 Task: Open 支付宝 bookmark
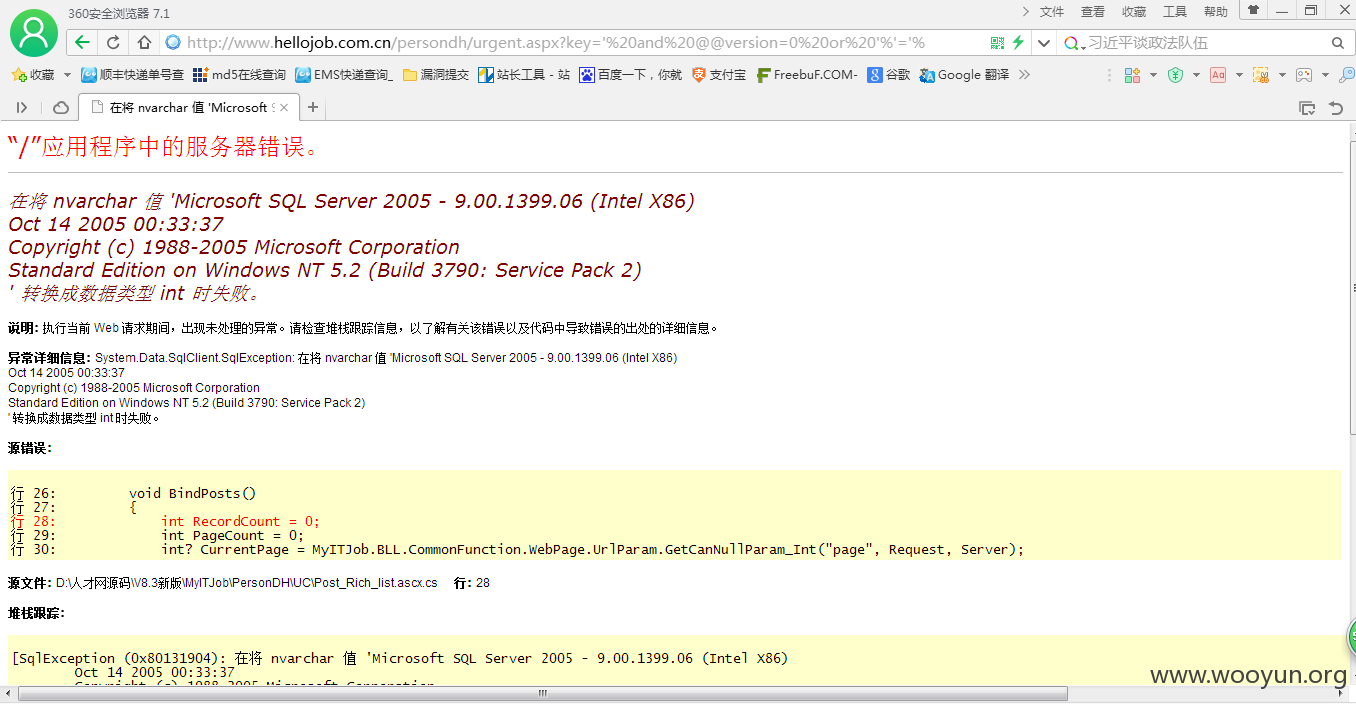(x=719, y=75)
